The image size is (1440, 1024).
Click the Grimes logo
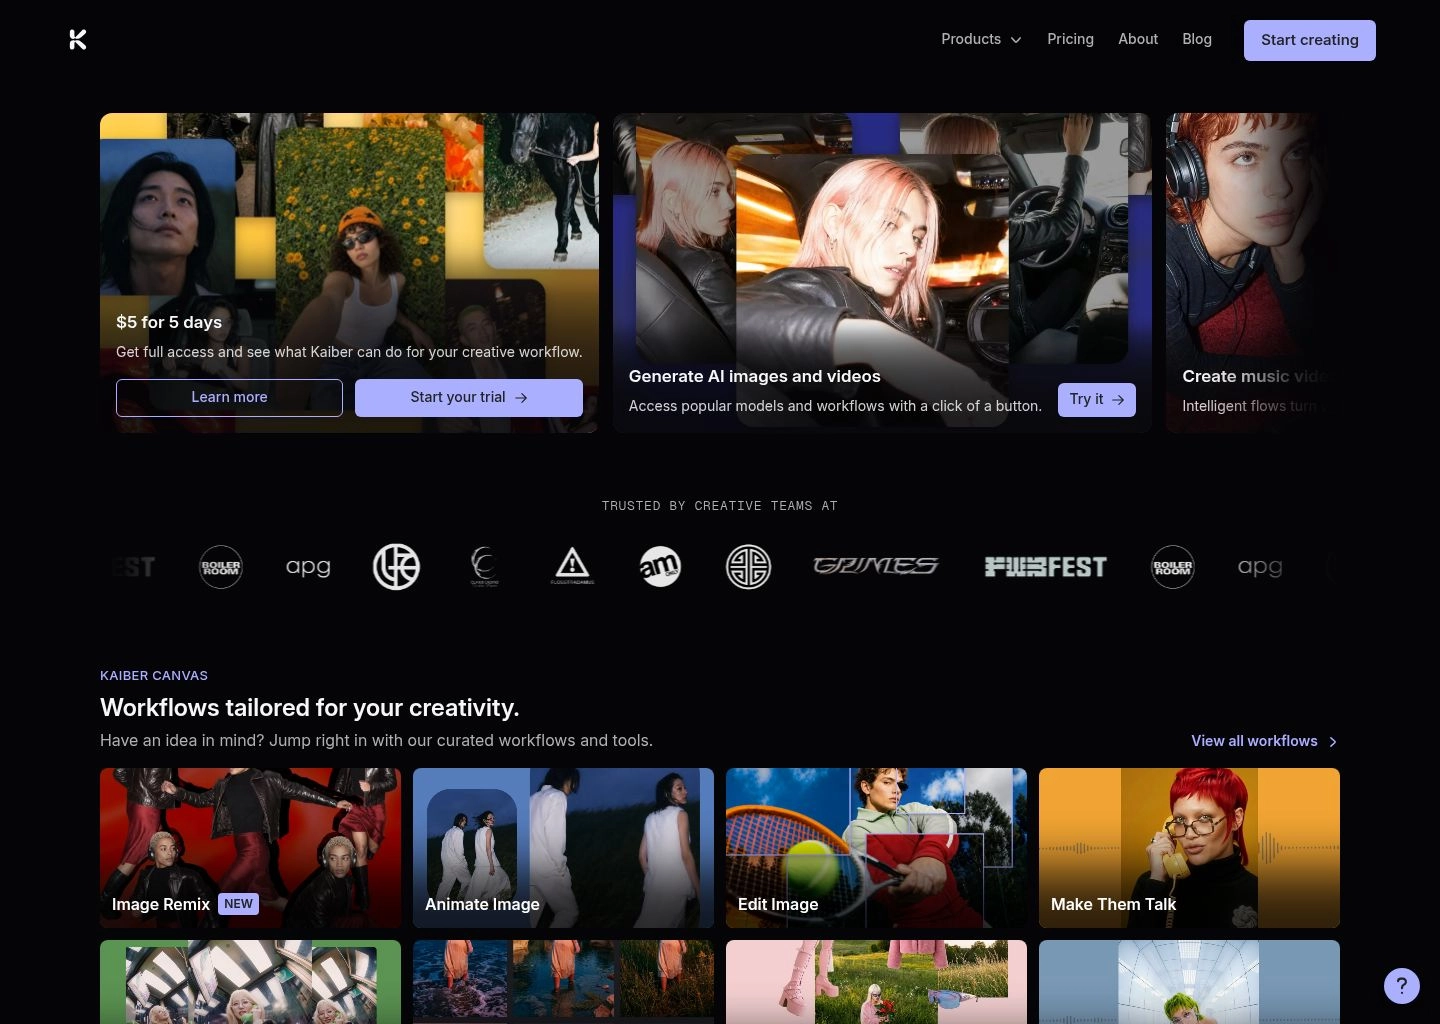click(876, 567)
